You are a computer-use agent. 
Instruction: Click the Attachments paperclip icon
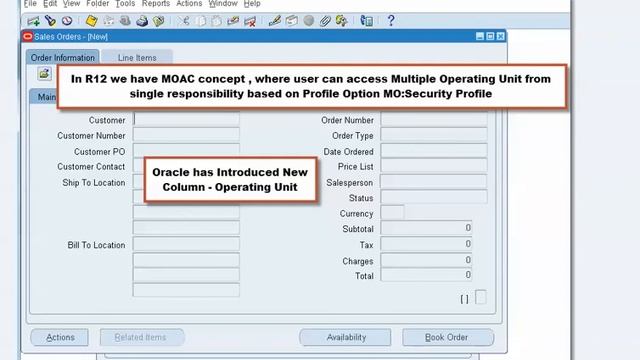[325, 20]
